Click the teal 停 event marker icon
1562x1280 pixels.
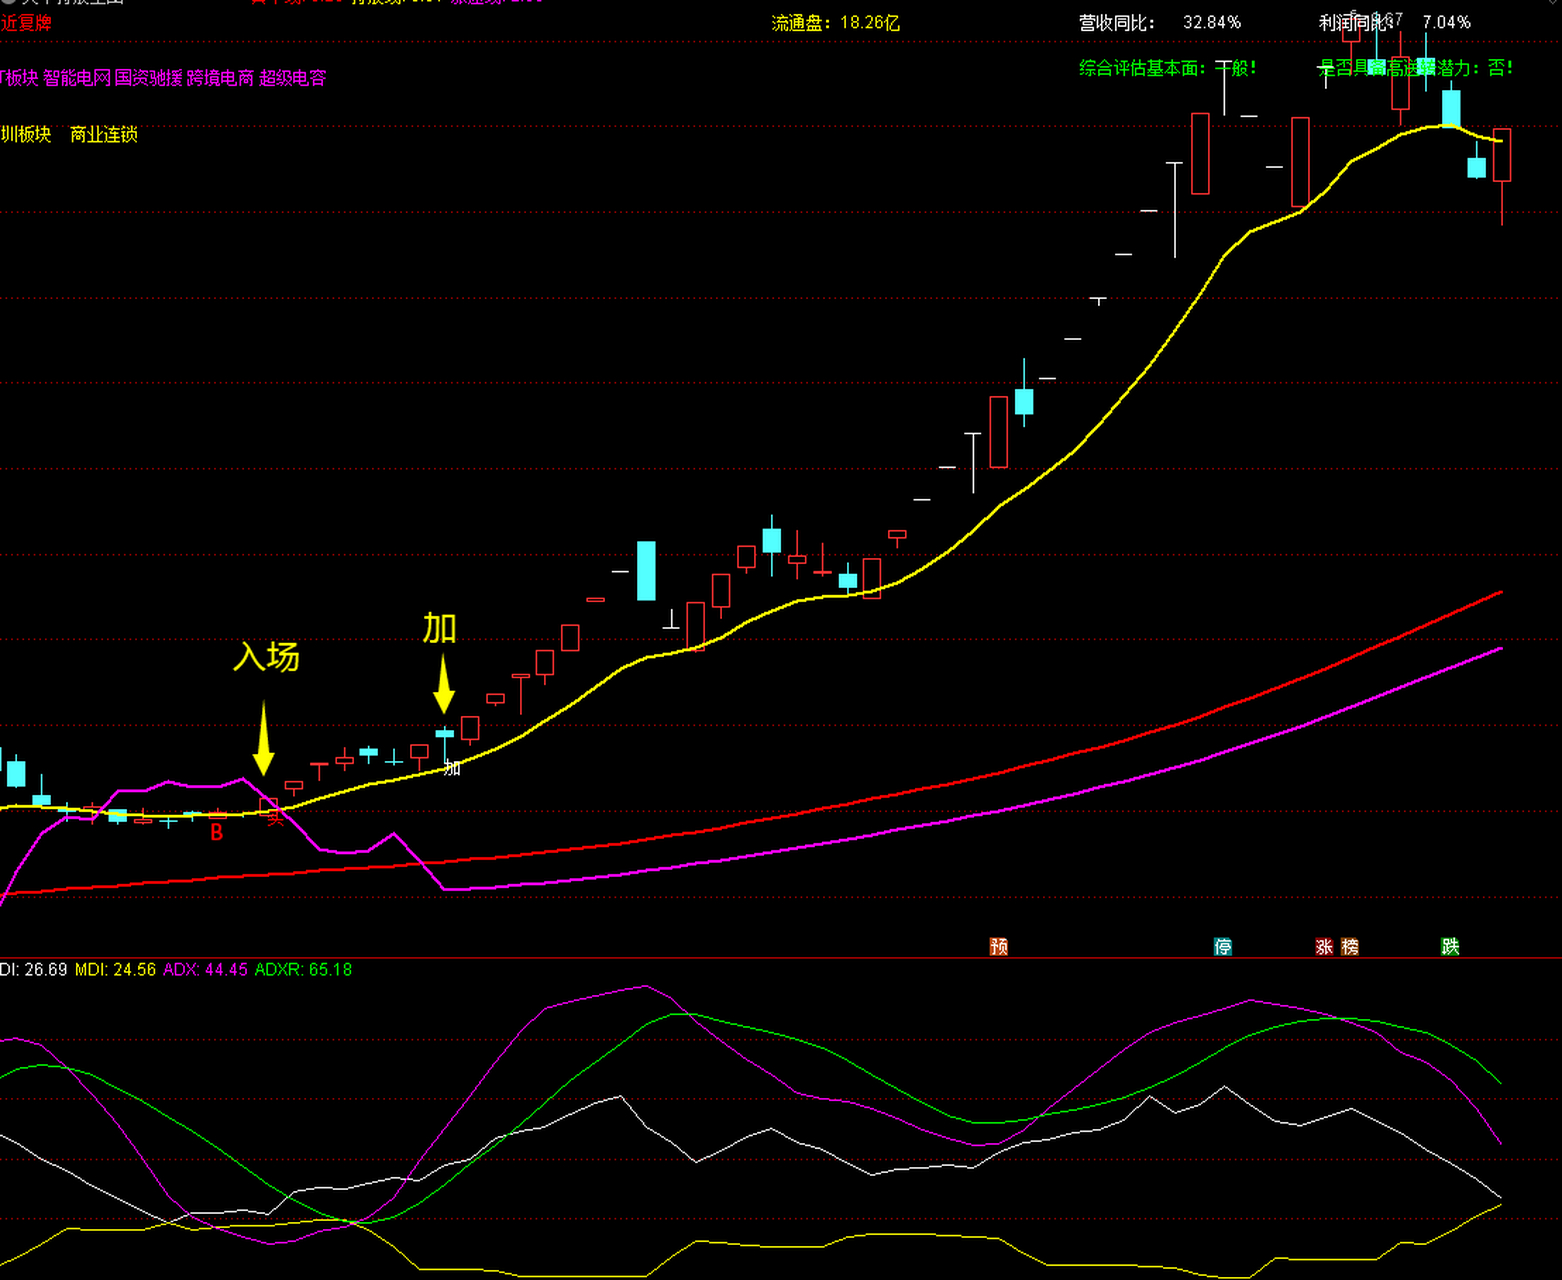coord(1223,946)
